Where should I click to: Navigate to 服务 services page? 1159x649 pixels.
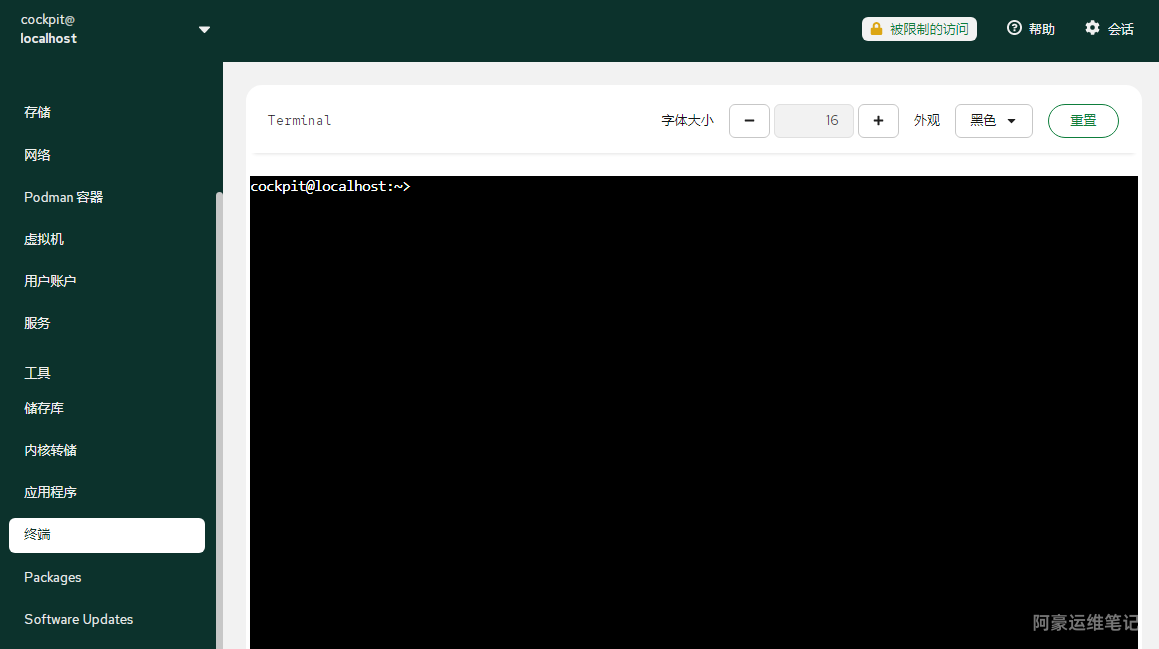point(38,323)
